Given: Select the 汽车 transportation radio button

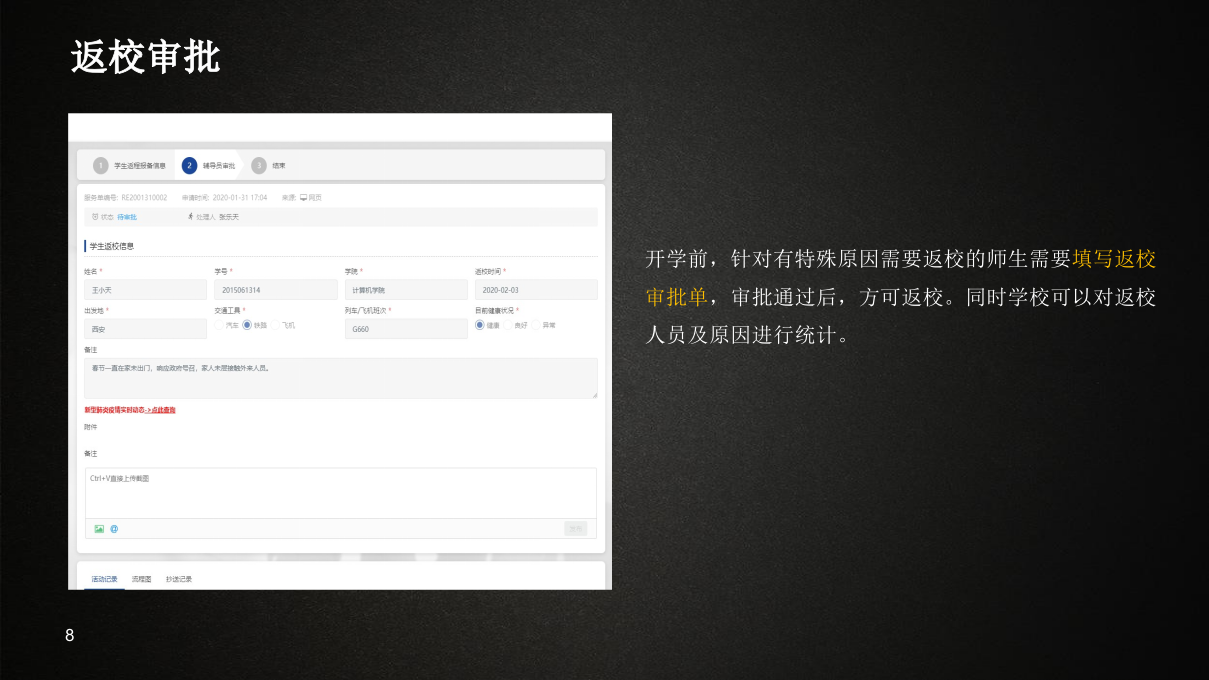Looking at the screenshot, I should [220, 326].
